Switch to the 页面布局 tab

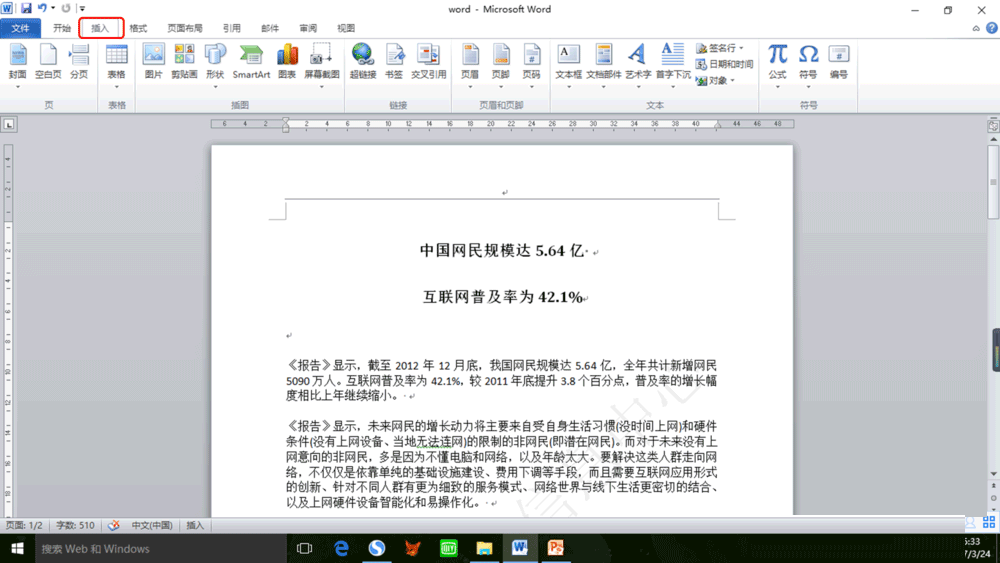tap(185, 28)
